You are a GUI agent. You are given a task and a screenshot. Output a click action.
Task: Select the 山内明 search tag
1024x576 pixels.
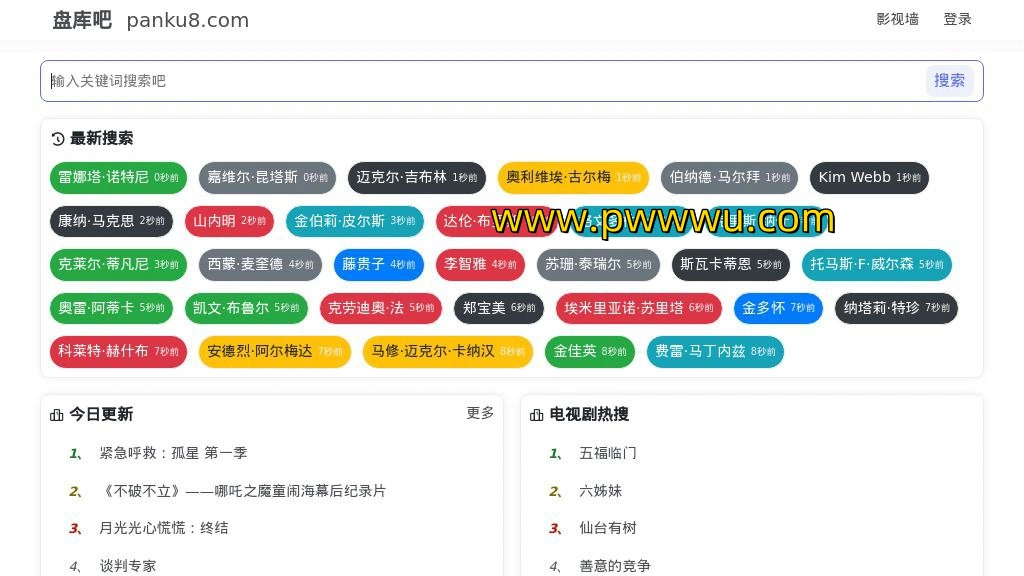point(229,221)
